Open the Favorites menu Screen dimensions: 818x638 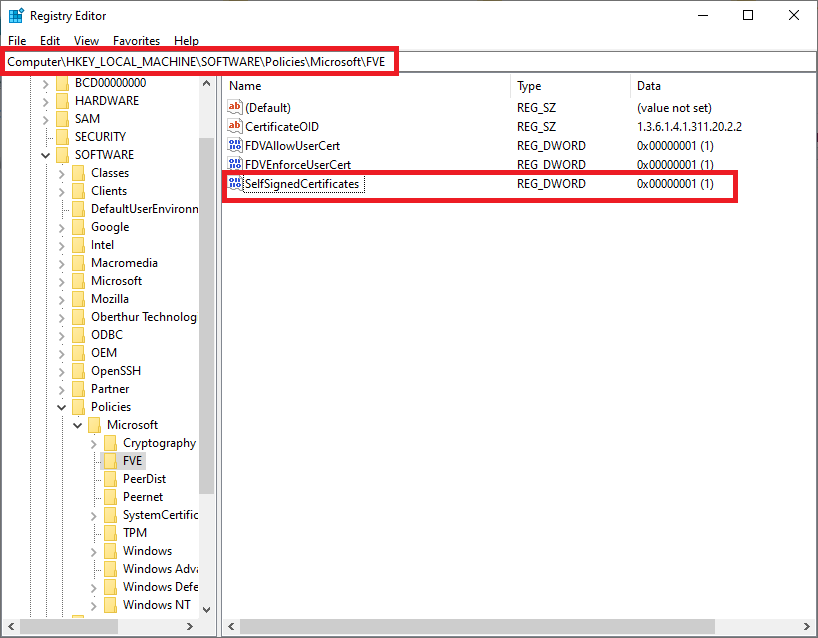coord(137,41)
